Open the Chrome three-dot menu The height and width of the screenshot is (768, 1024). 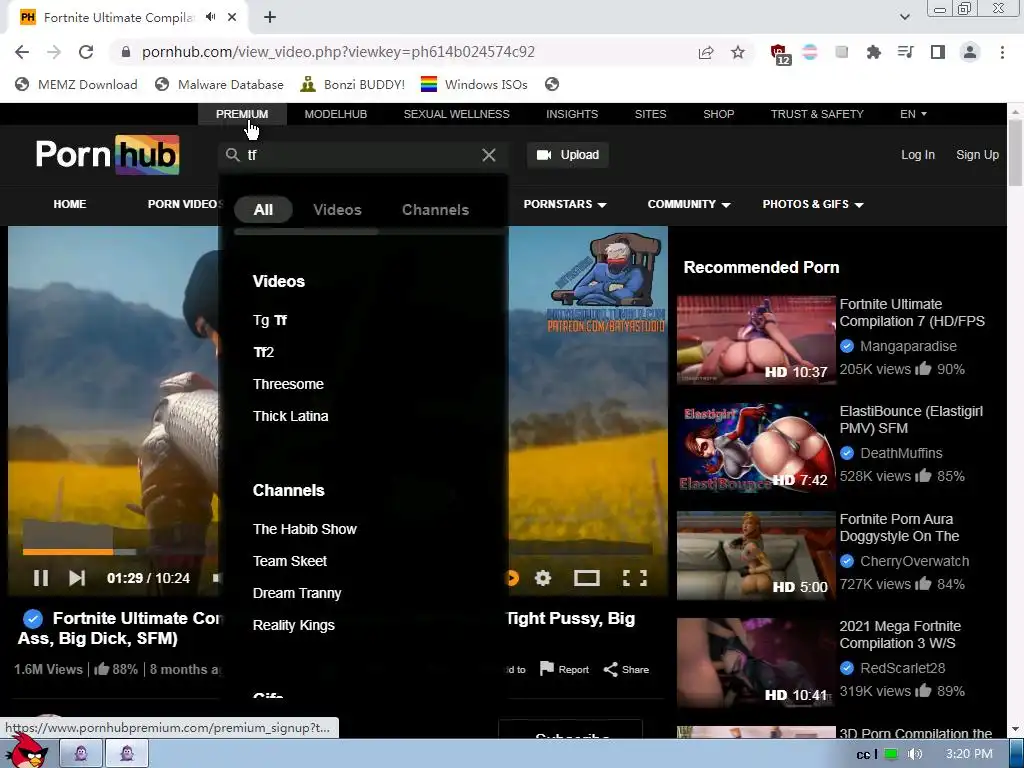1002,52
